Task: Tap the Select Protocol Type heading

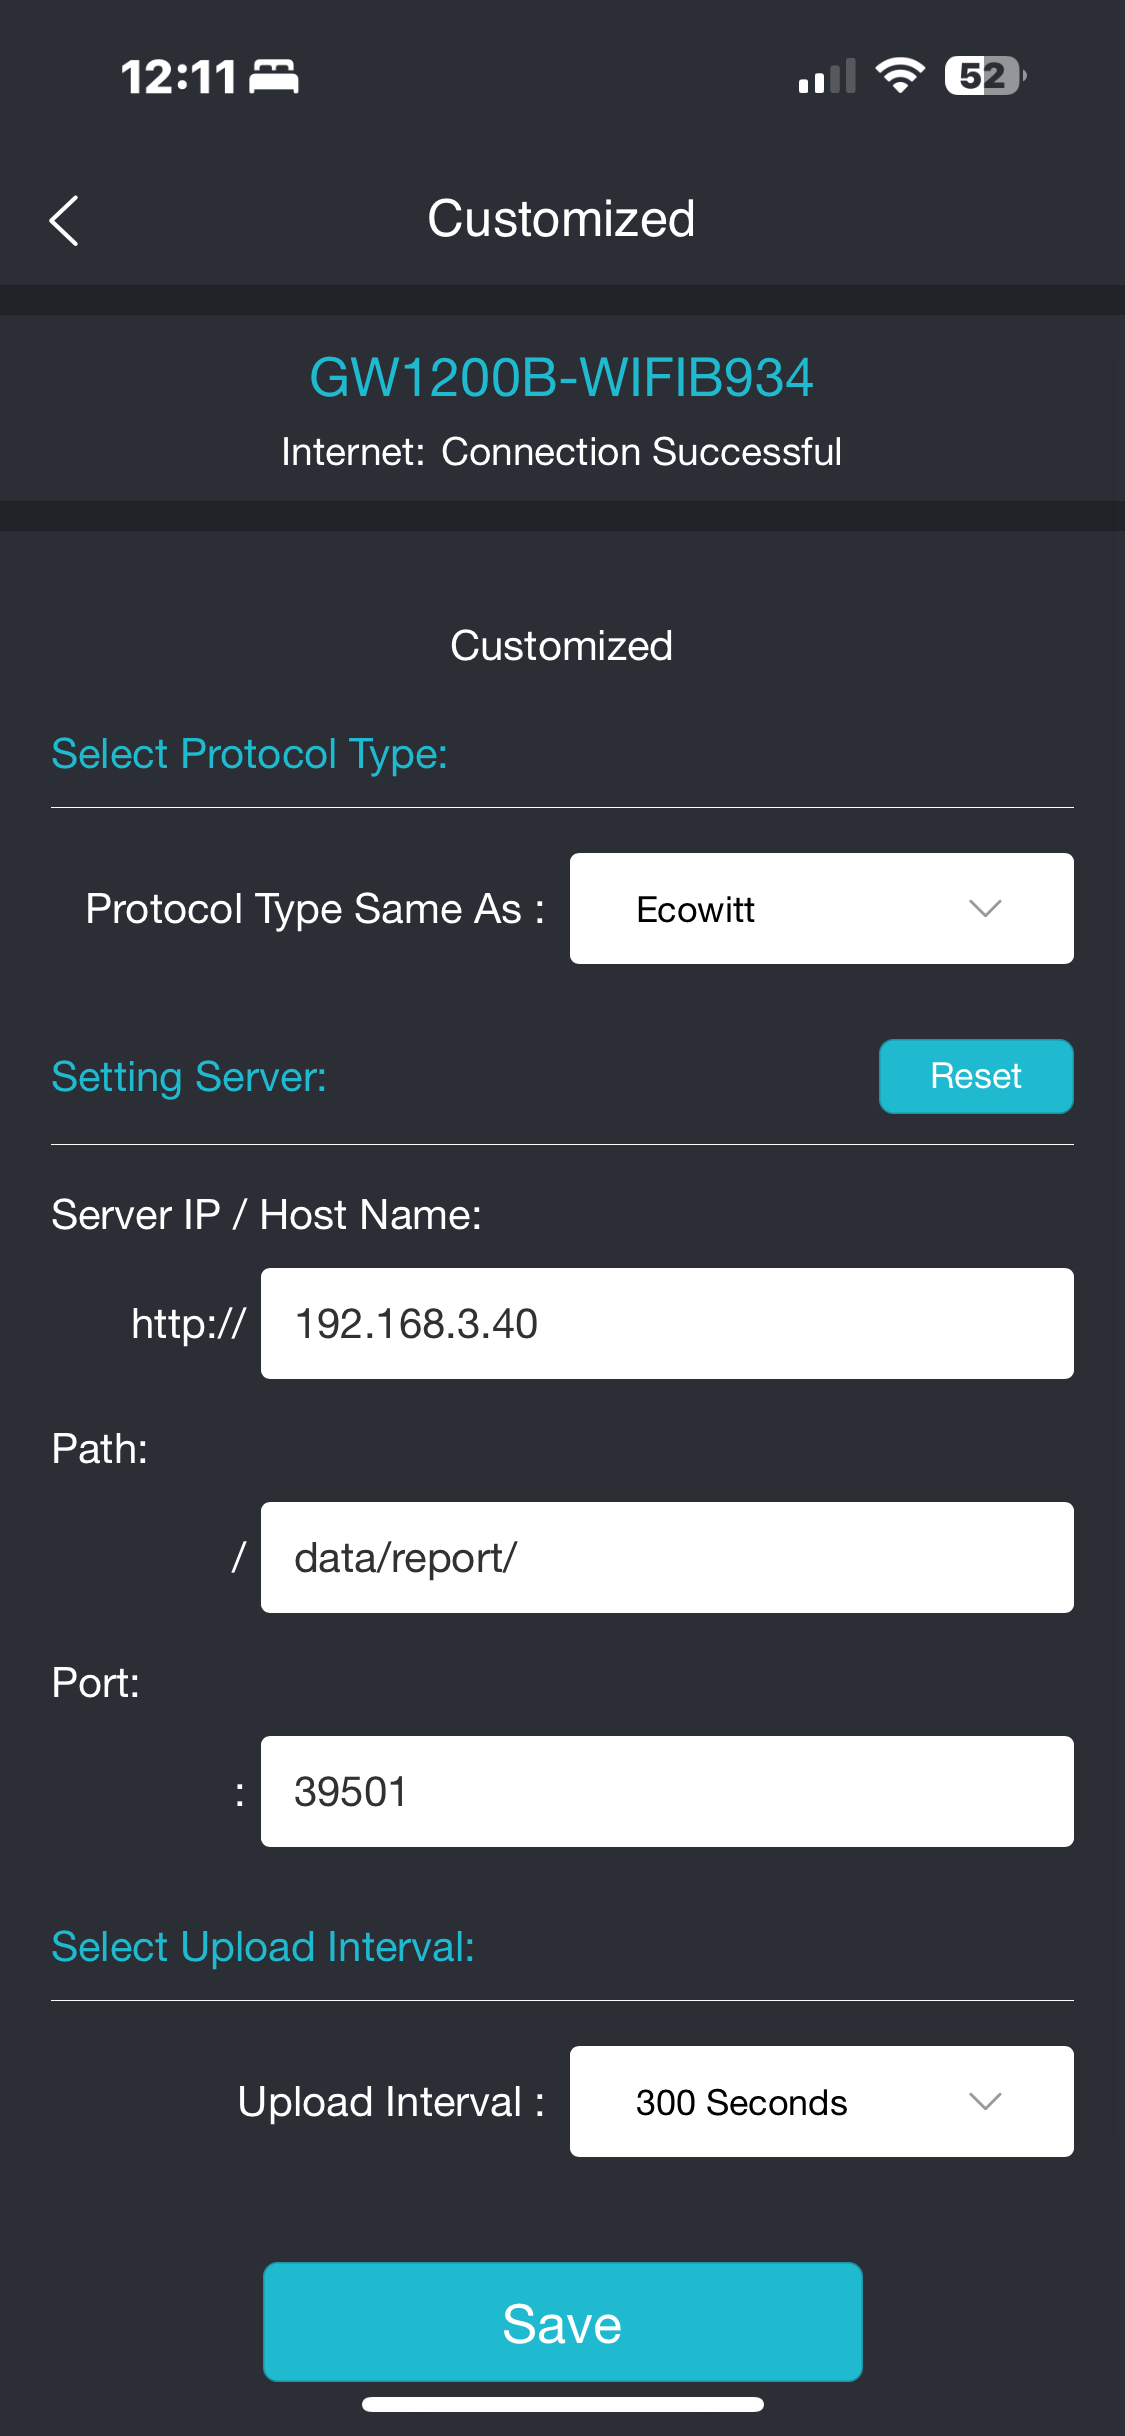Action: [249, 754]
